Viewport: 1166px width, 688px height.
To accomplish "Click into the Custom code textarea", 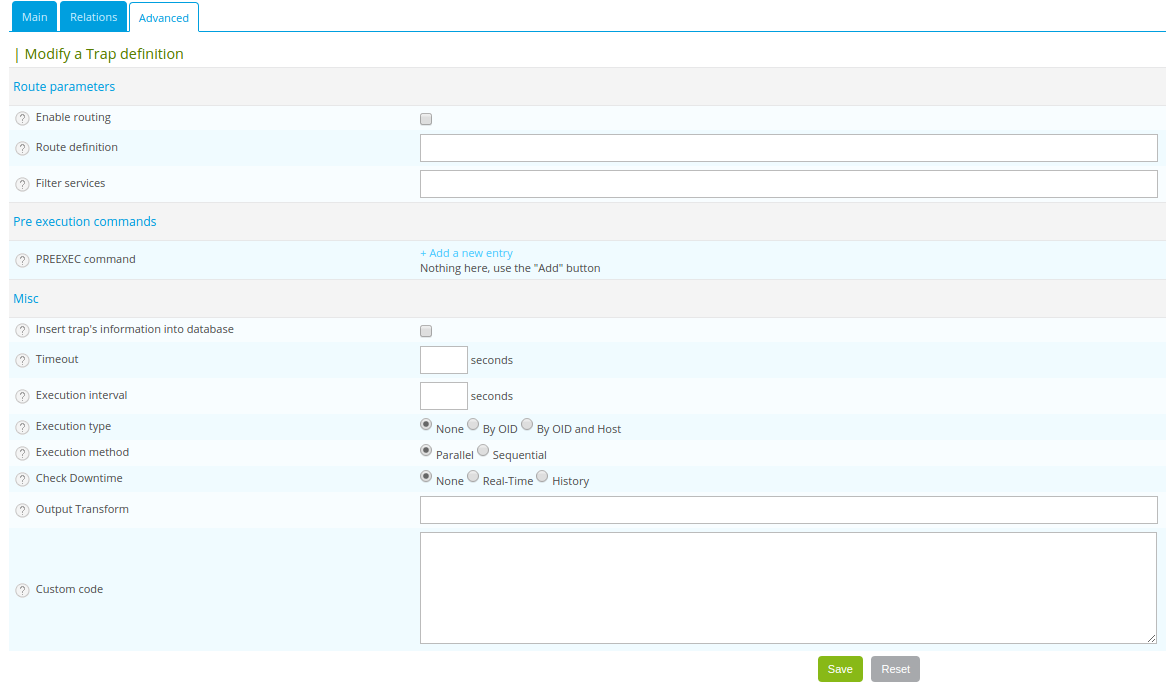I will click(788, 588).
